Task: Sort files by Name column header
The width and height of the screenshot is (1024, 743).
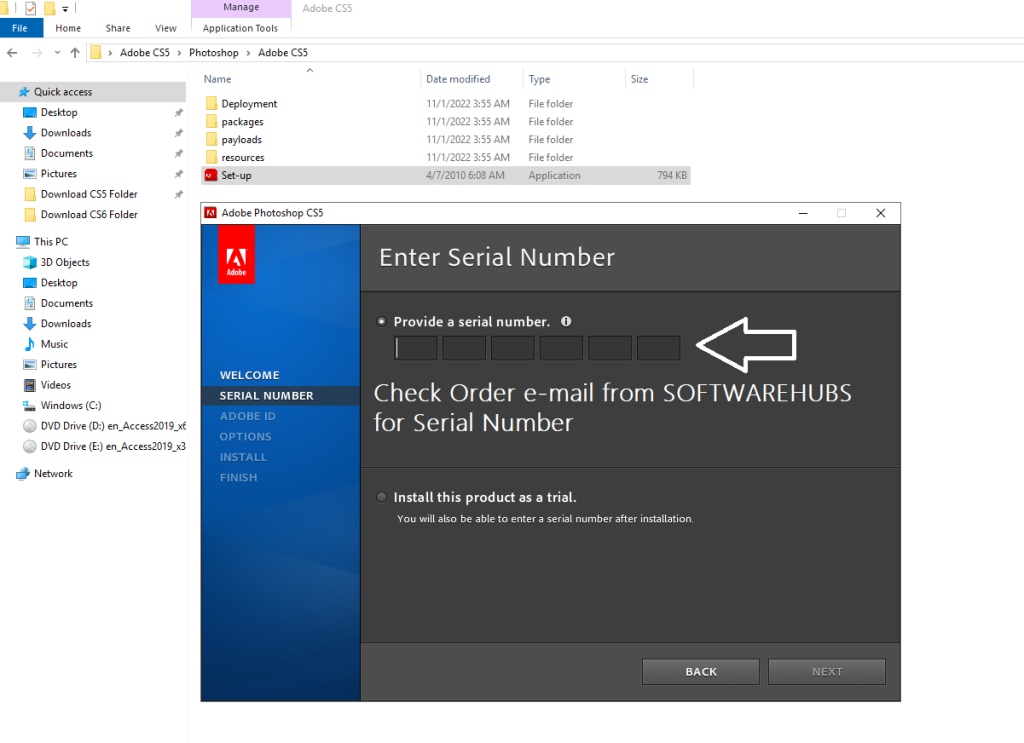Action: 217,79
